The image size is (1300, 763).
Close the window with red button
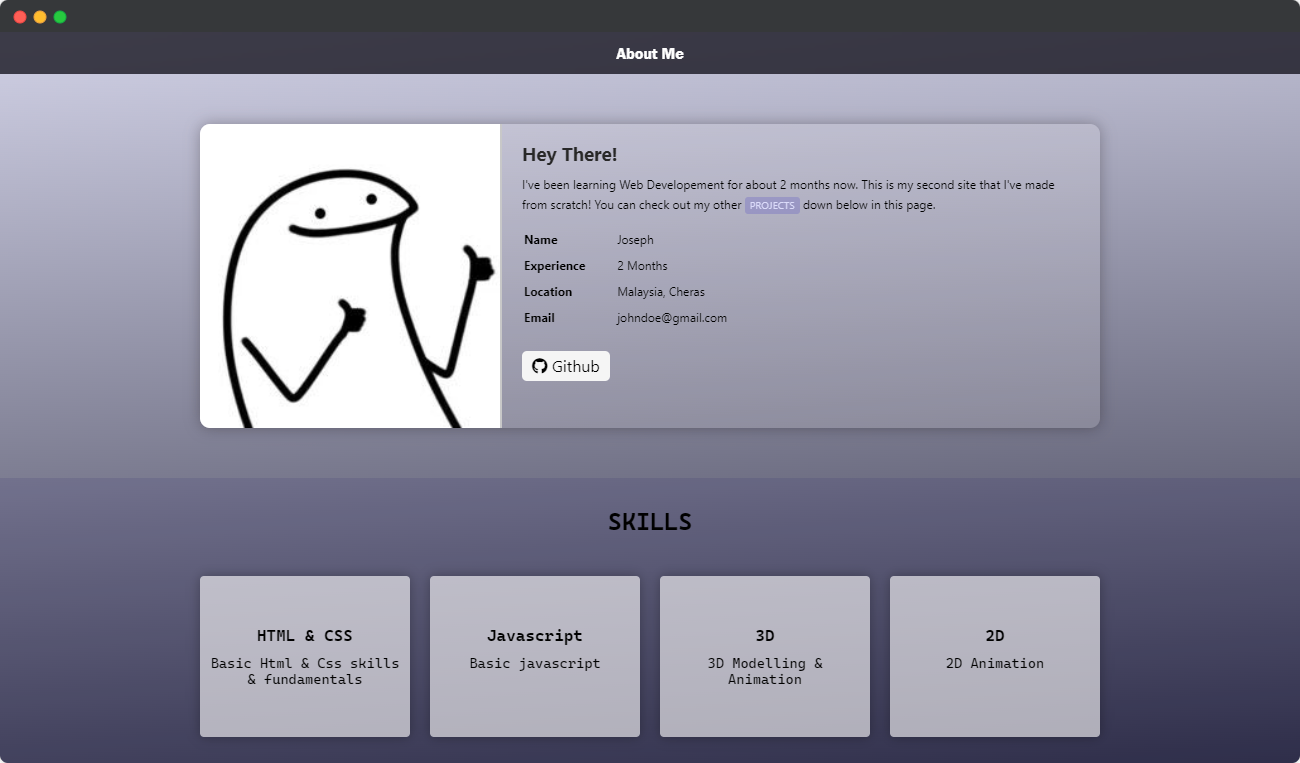(x=20, y=17)
